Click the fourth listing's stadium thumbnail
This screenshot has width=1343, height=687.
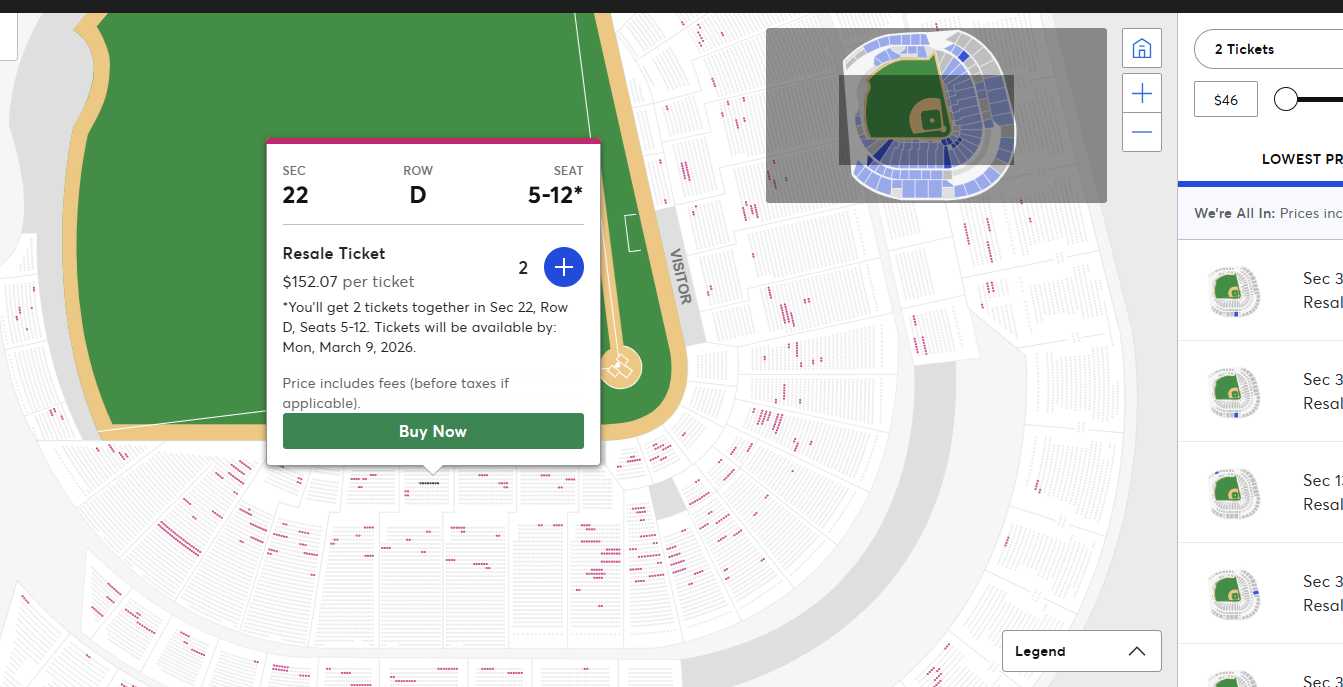click(1233, 594)
